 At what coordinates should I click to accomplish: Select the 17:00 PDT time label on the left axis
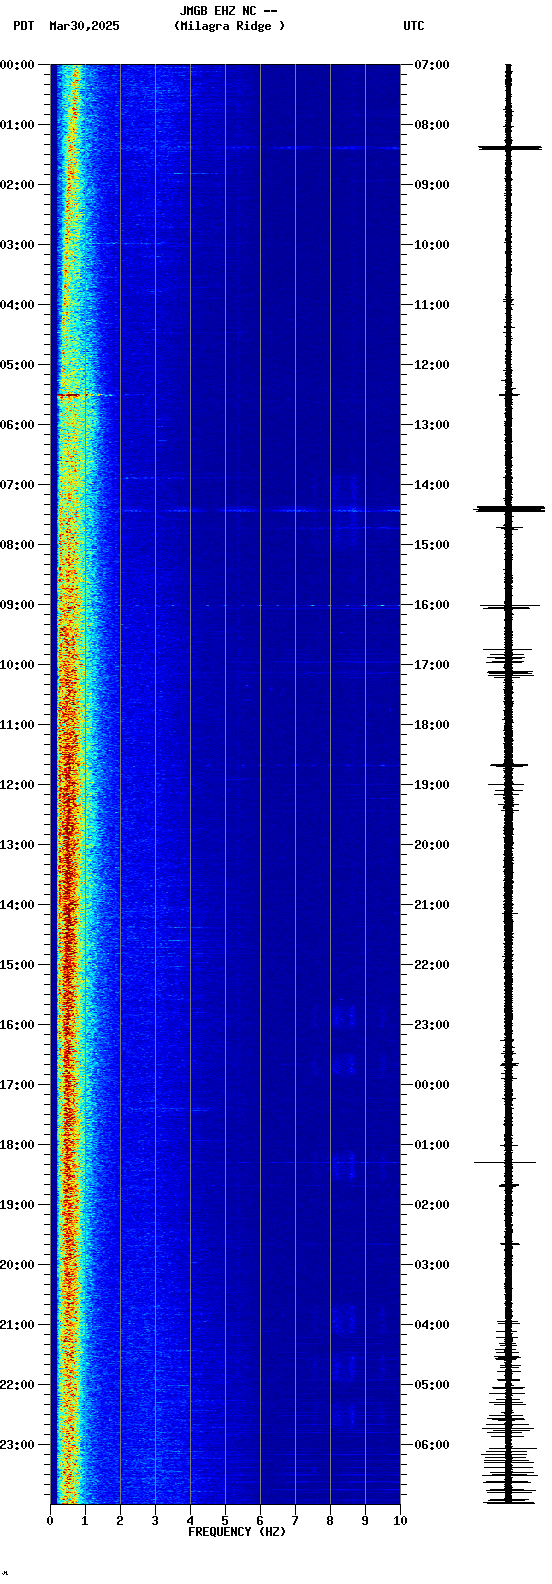17,1085
